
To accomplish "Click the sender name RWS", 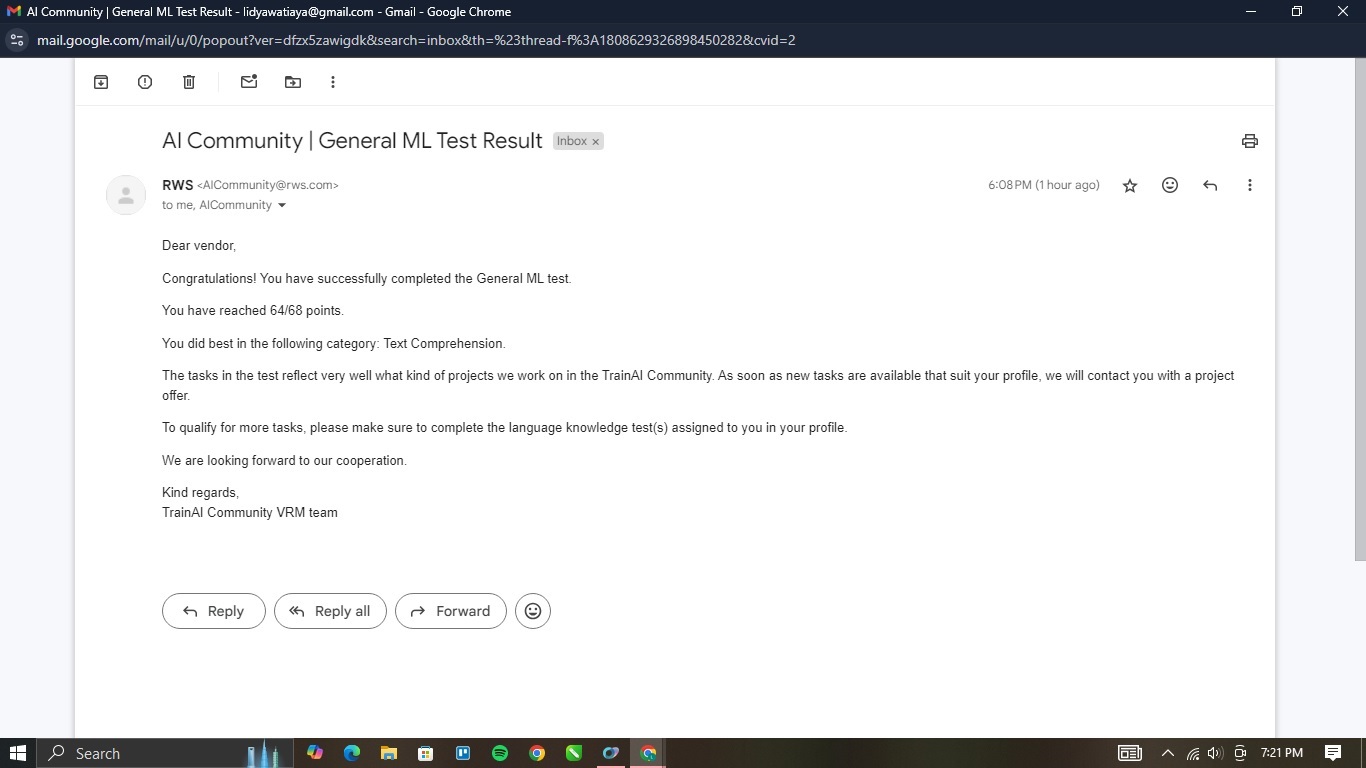I will (x=177, y=185).
